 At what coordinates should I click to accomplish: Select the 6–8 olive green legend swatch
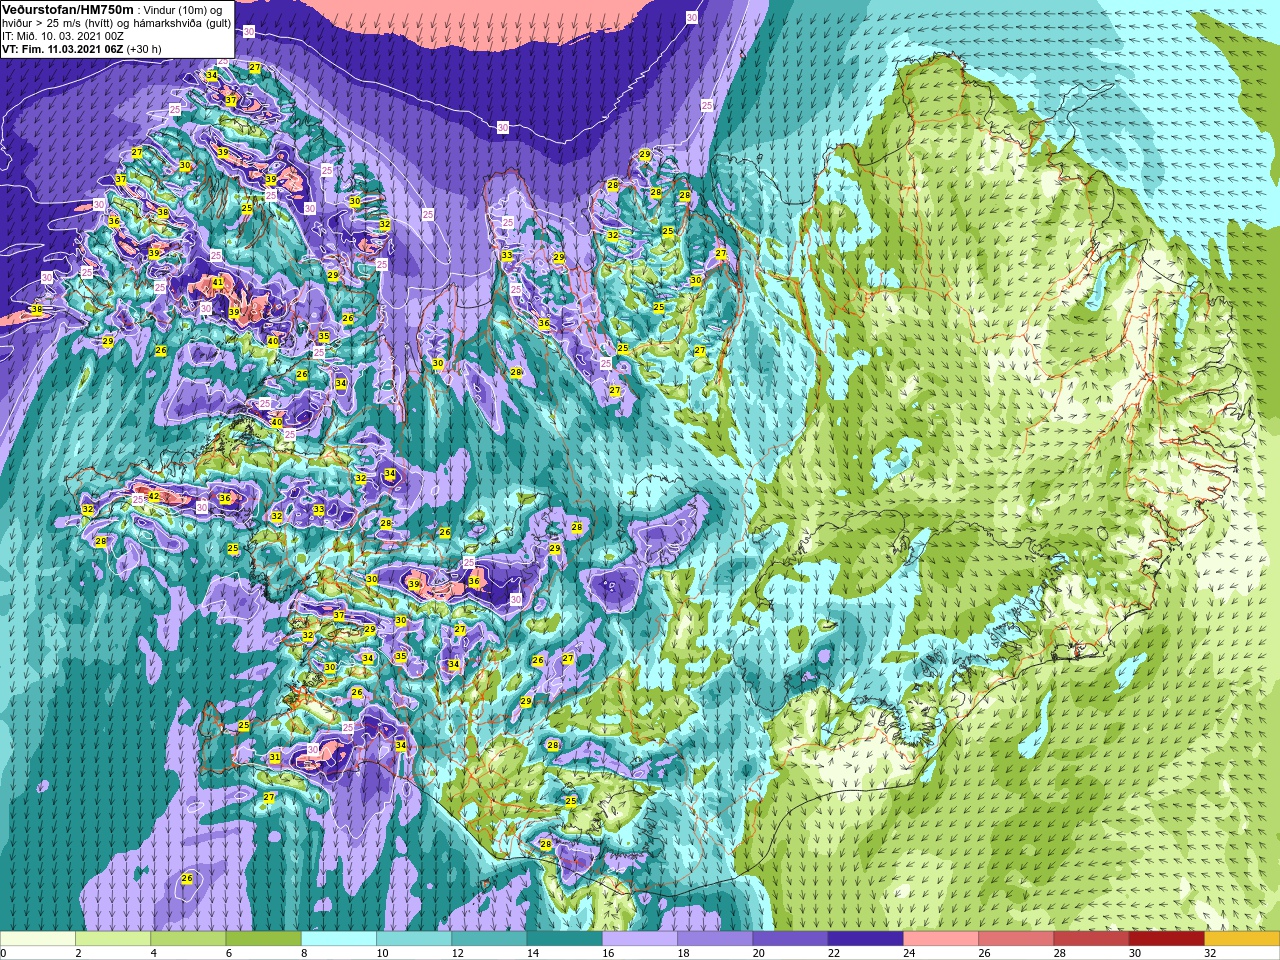click(263, 939)
